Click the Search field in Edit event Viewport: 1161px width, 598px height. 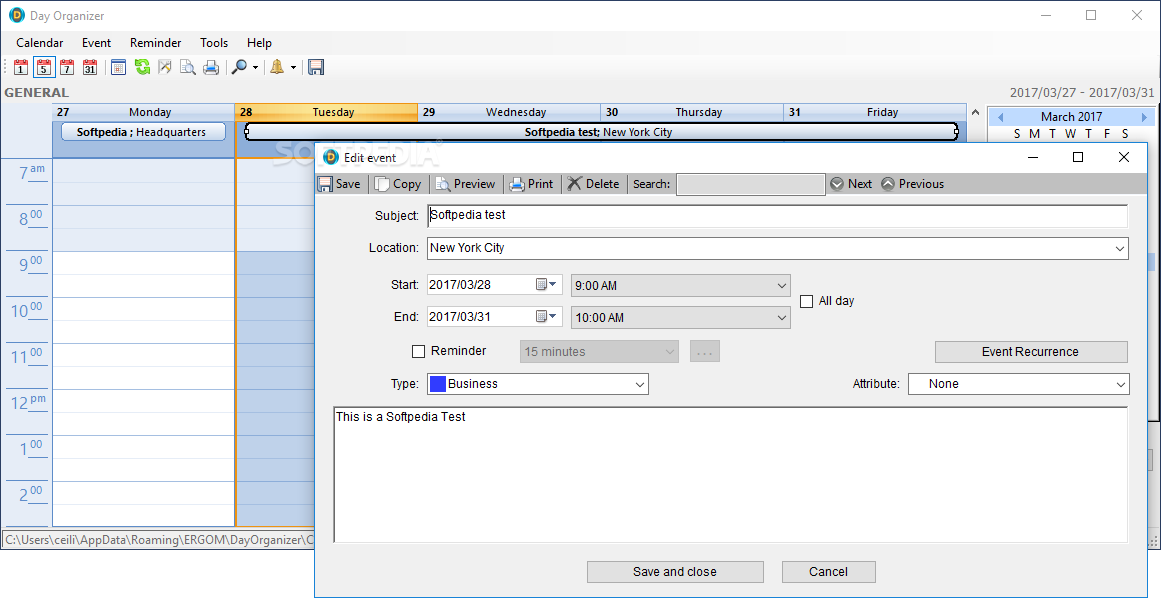(x=751, y=184)
